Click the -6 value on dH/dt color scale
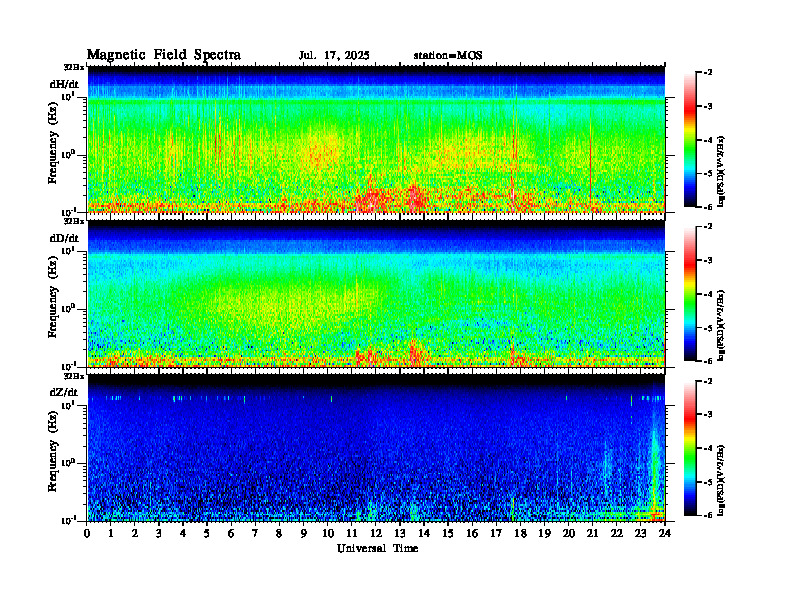This screenshot has width=792, height=612. 708,207
